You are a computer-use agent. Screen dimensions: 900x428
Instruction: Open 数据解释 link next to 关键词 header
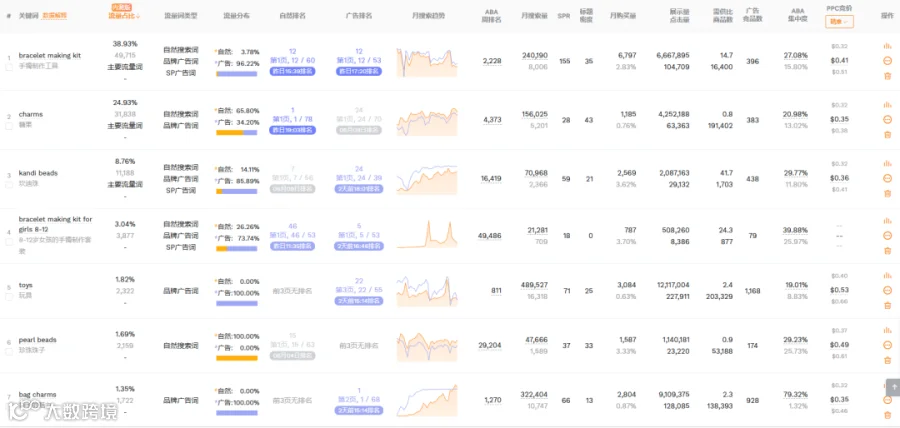coord(55,16)
